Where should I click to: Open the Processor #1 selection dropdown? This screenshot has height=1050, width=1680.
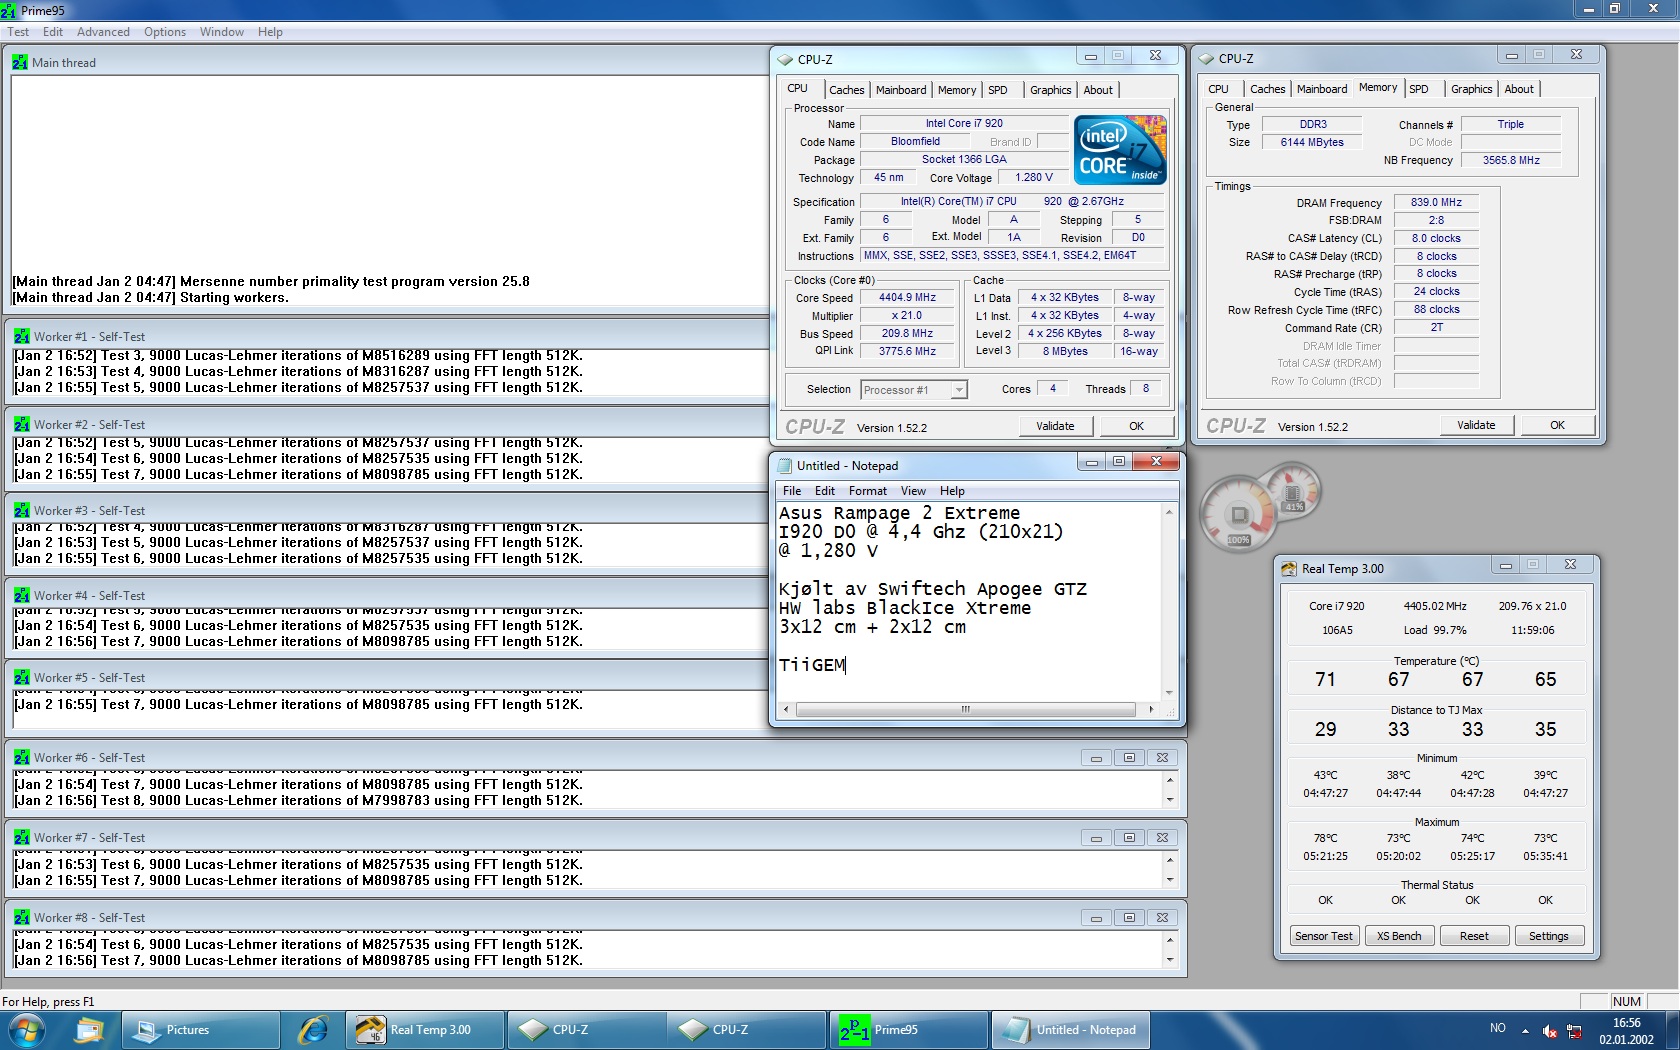958,390
